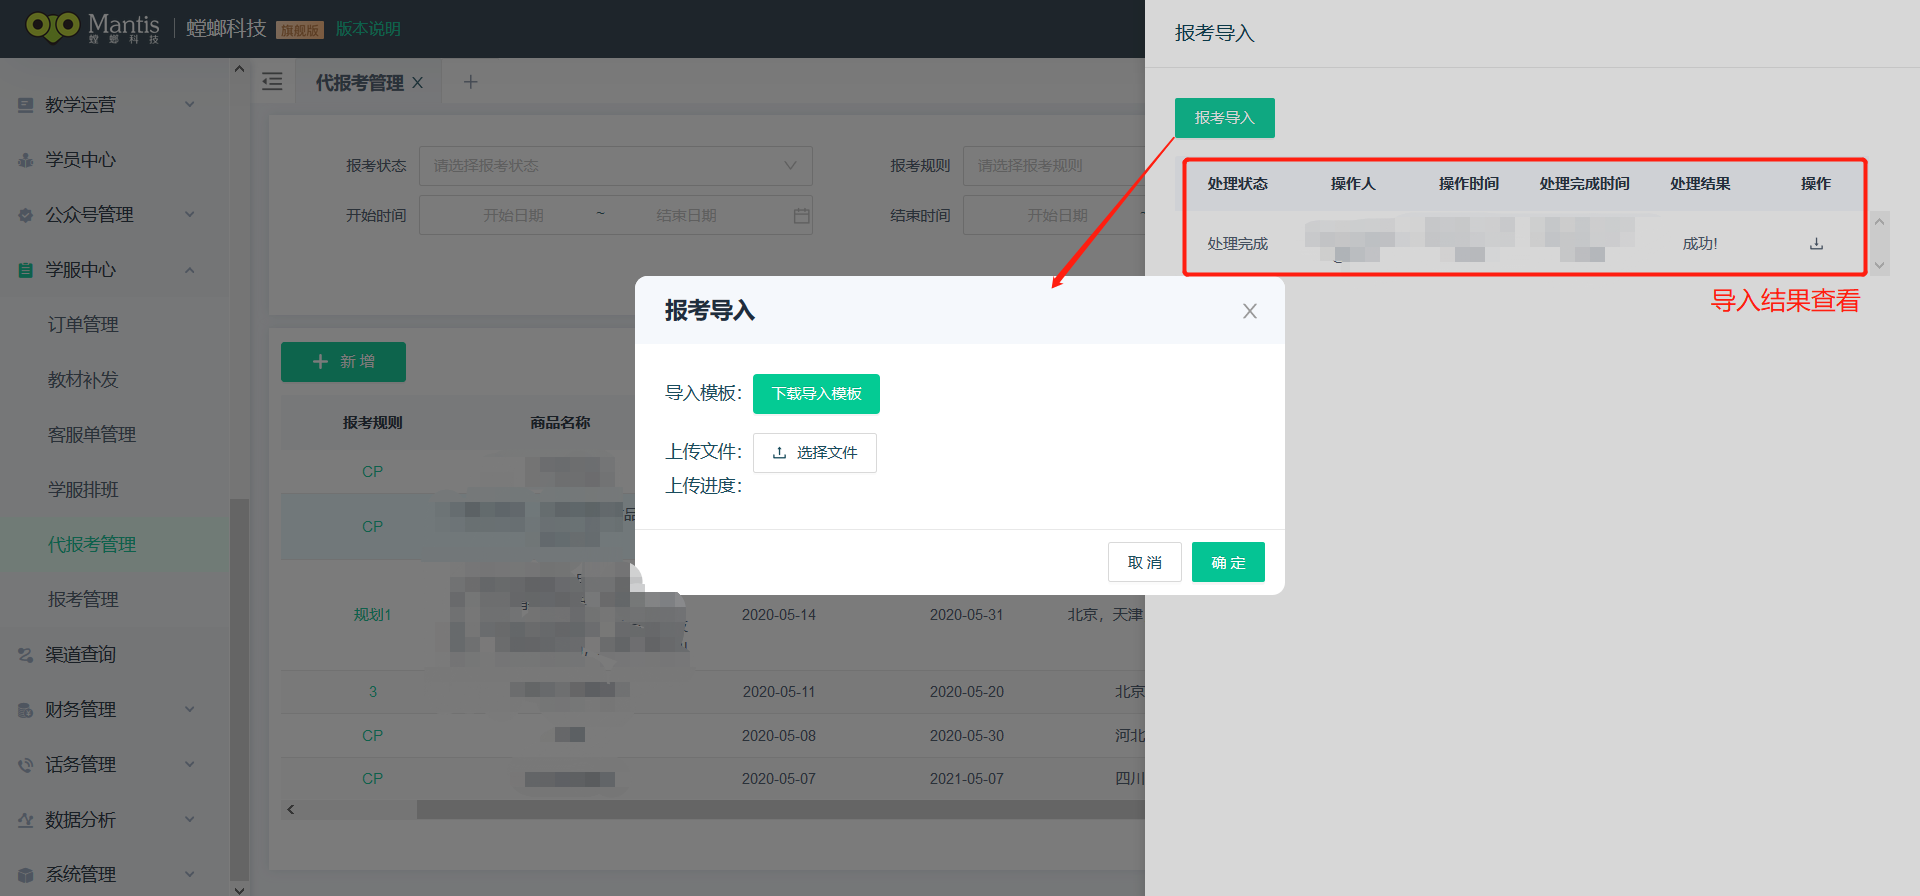Cancel the import dialog with 取消
Viewport: 1920px width, 896px height.
click(1144, 562)
